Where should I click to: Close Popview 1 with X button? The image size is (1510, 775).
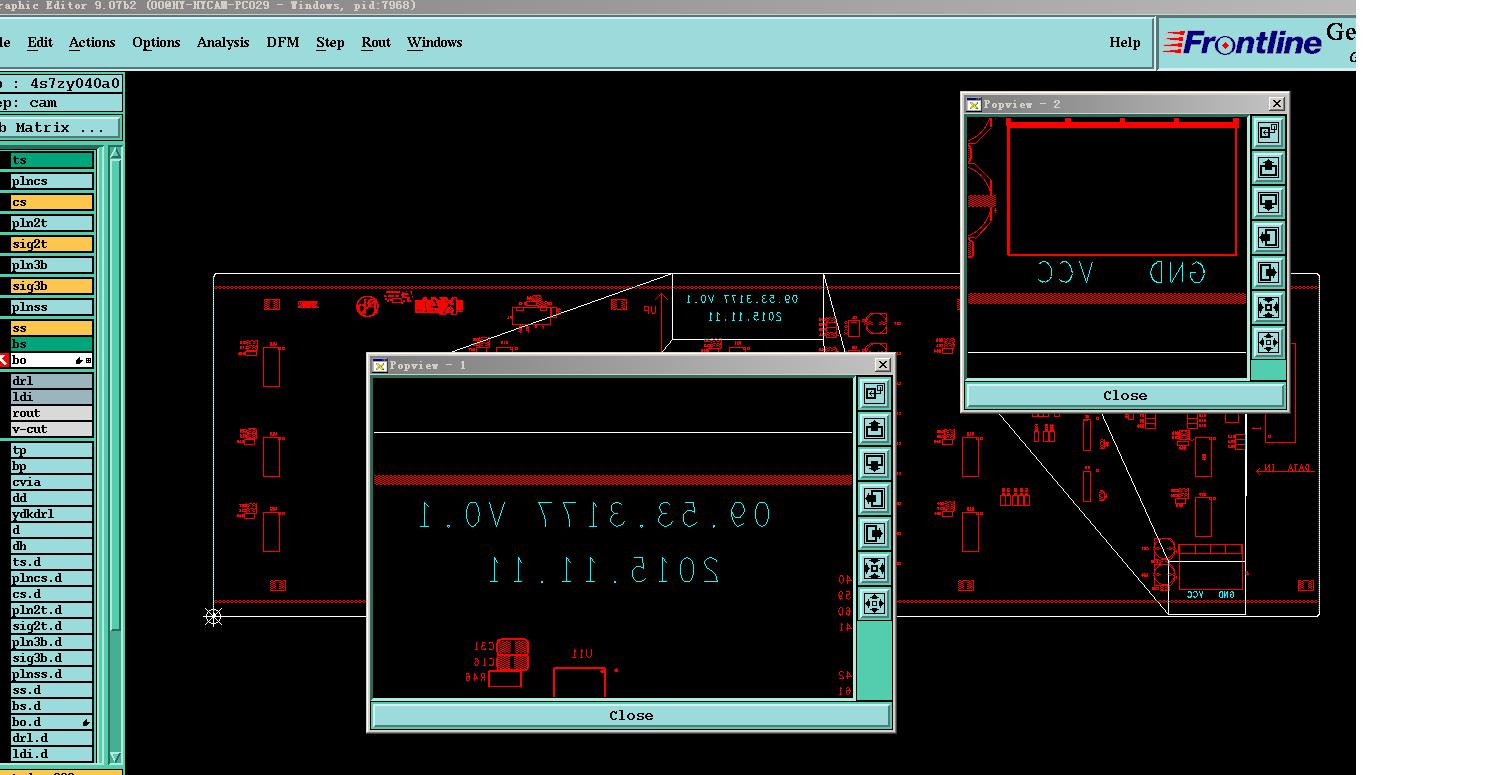(882, 365)
